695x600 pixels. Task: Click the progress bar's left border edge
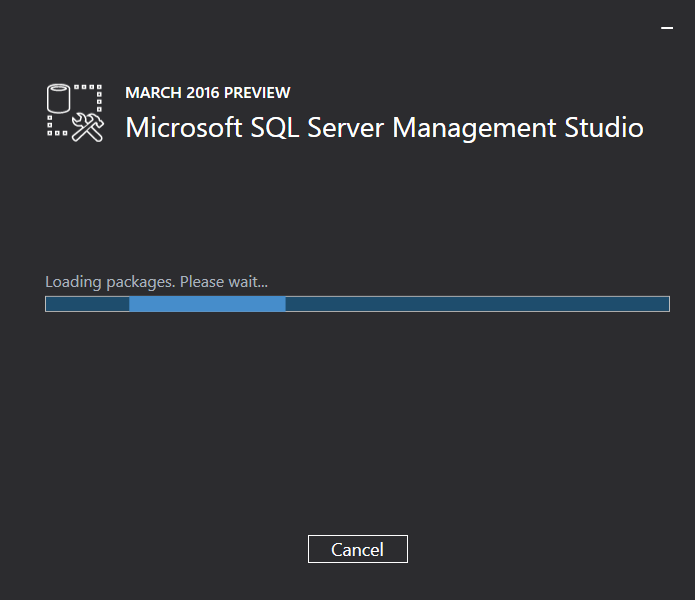[46, 304]
